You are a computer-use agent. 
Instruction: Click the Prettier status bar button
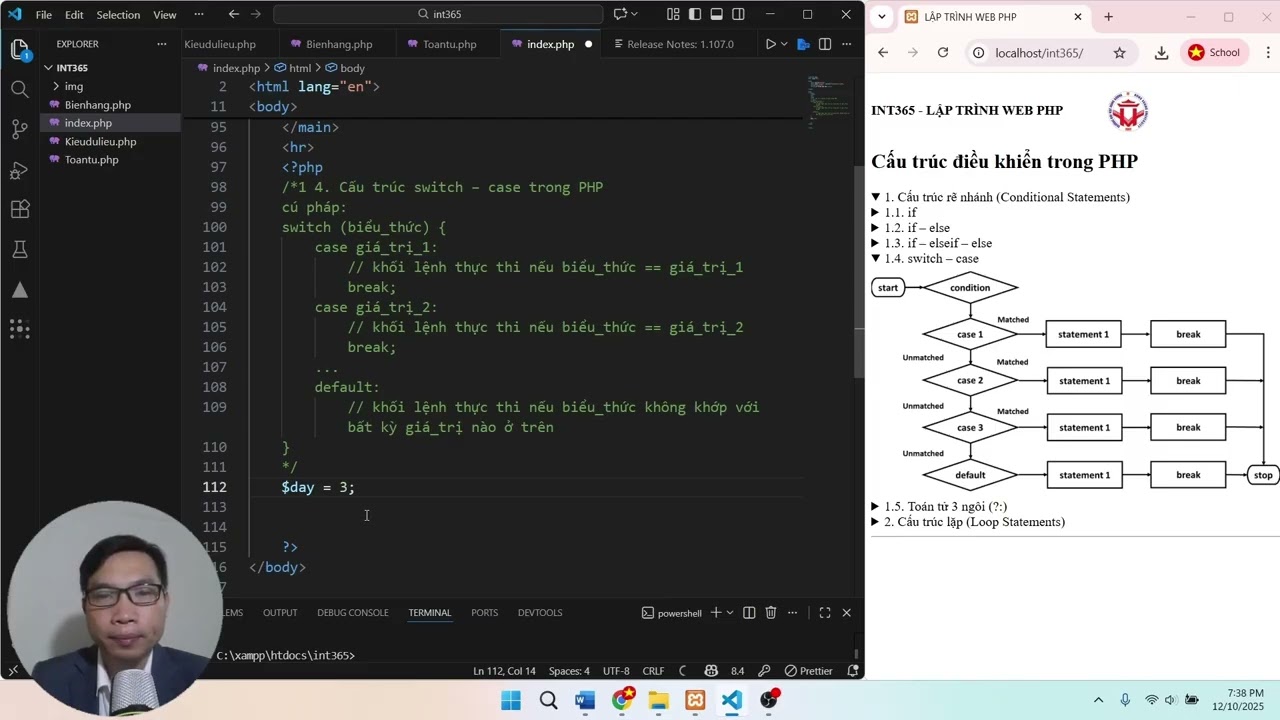(x=809, y=671)
